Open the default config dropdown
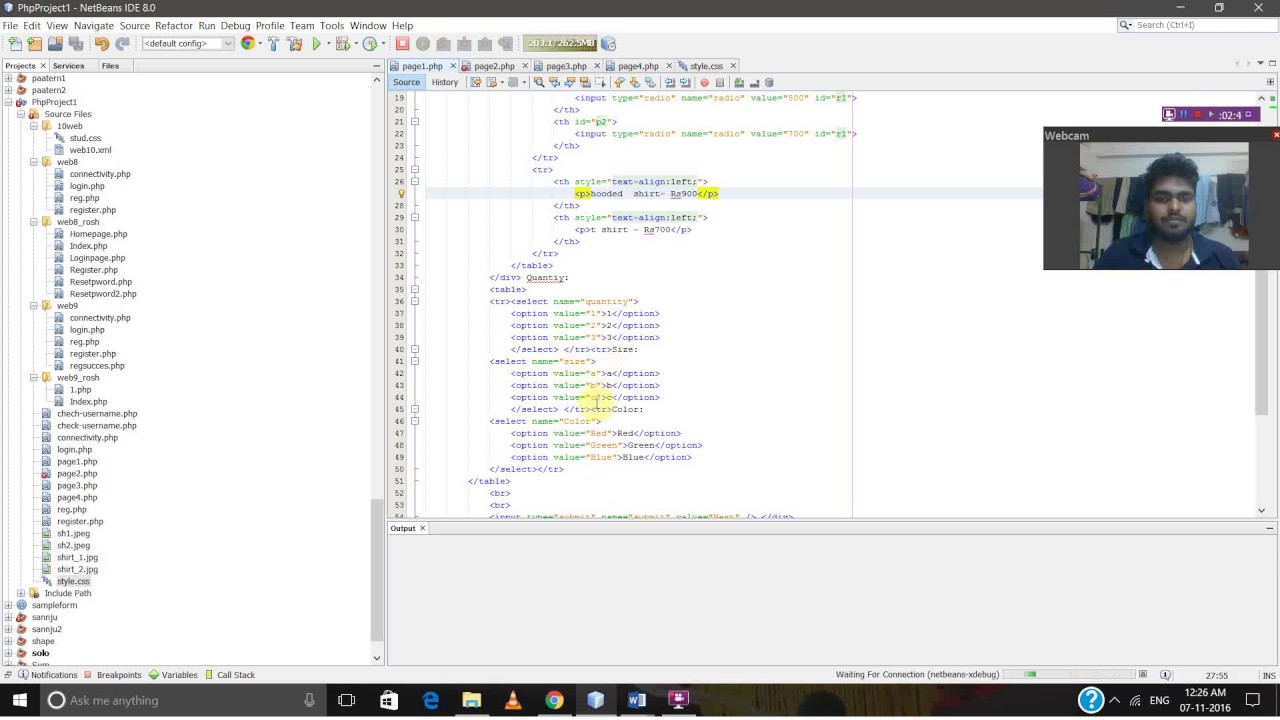 click(x=187, y=44)
